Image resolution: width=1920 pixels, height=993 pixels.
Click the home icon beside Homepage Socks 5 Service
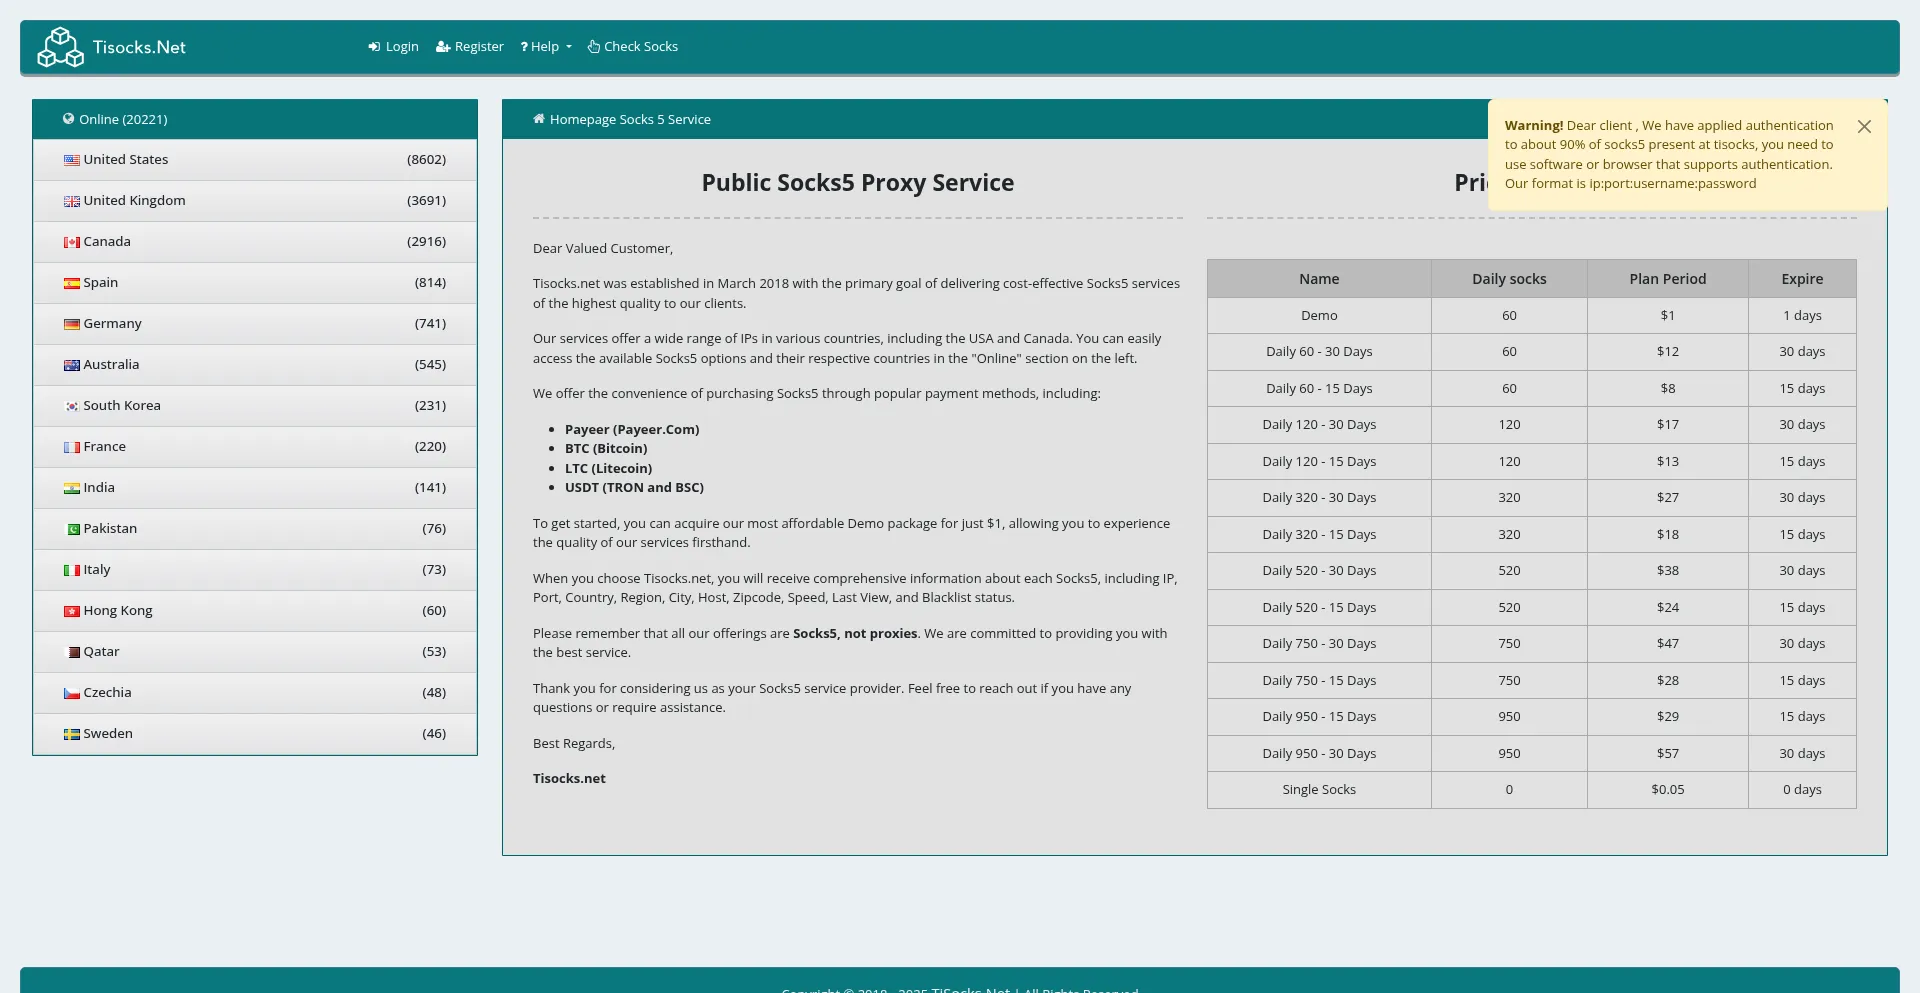[539, 119]
